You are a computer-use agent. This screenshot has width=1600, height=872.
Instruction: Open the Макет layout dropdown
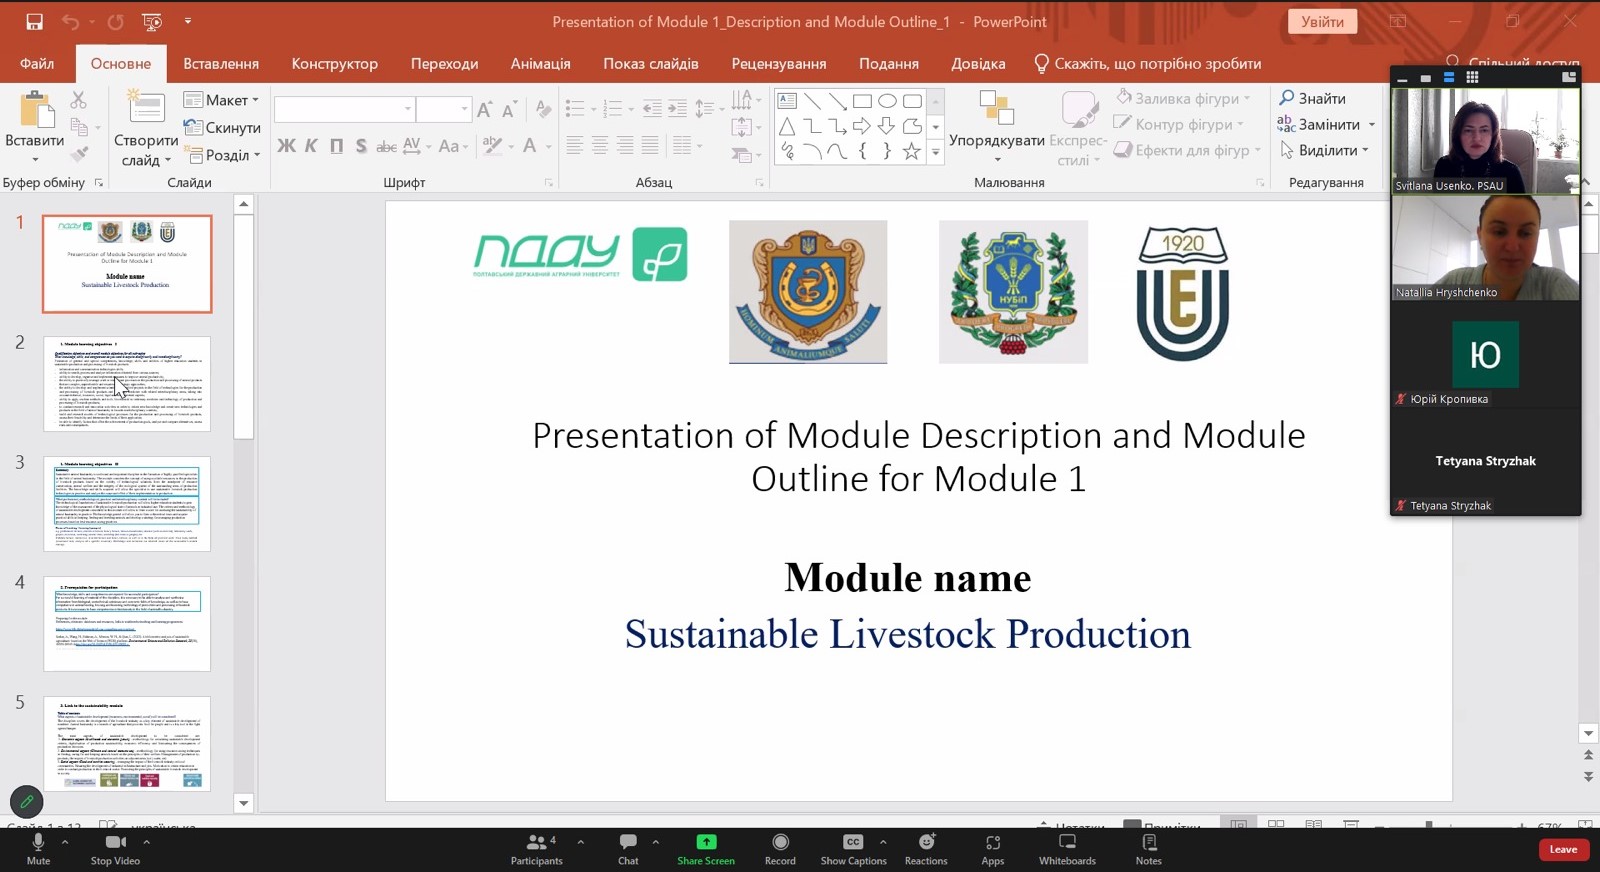(221, 100)
